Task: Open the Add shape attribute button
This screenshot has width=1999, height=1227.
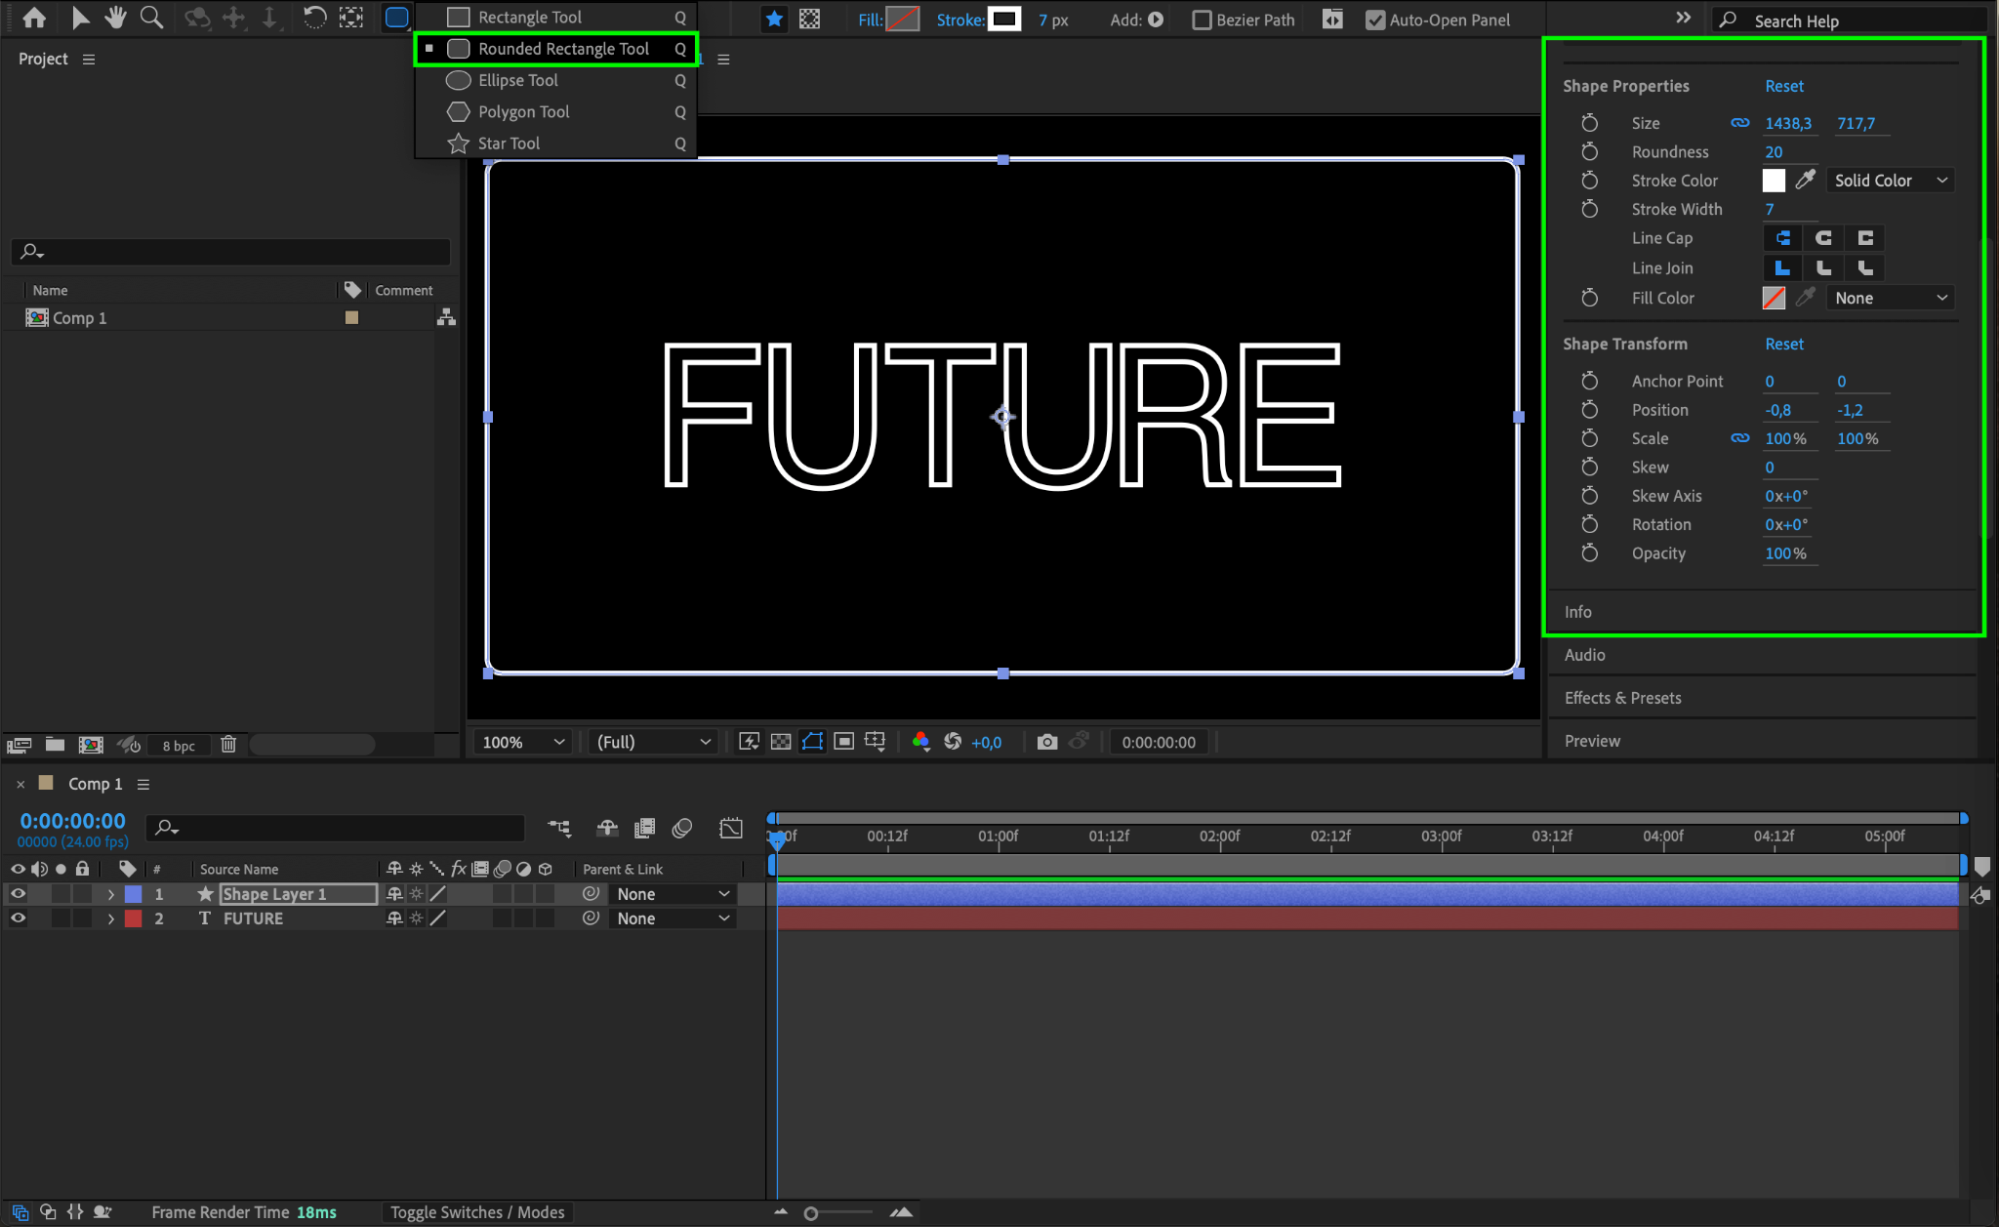Action: (x=1155, y=19)
